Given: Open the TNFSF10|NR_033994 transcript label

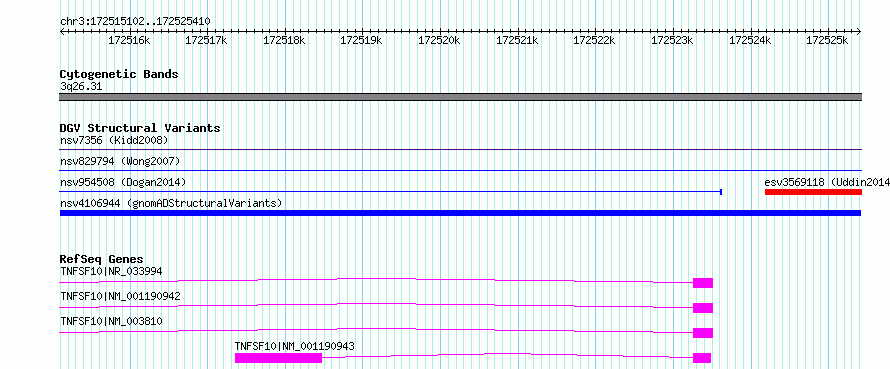Looking at the screenshot, I should pyautogui.click(x=111, y=271).
